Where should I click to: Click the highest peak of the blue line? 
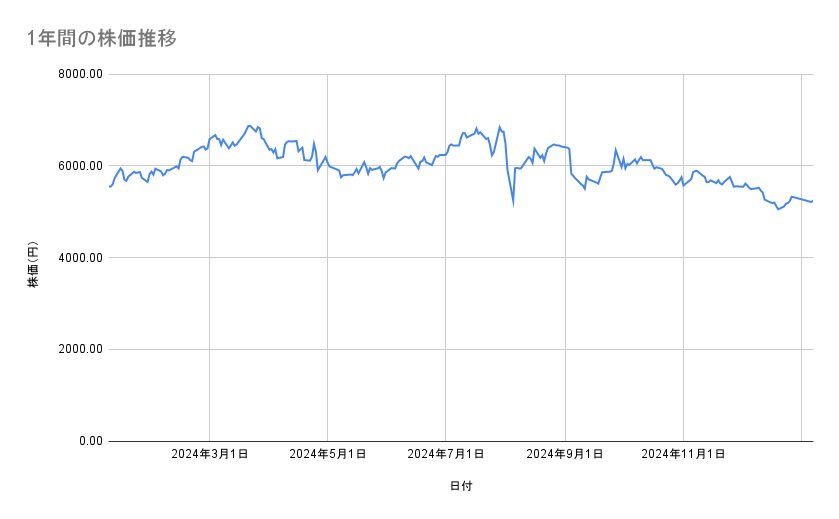coord(249,126)
